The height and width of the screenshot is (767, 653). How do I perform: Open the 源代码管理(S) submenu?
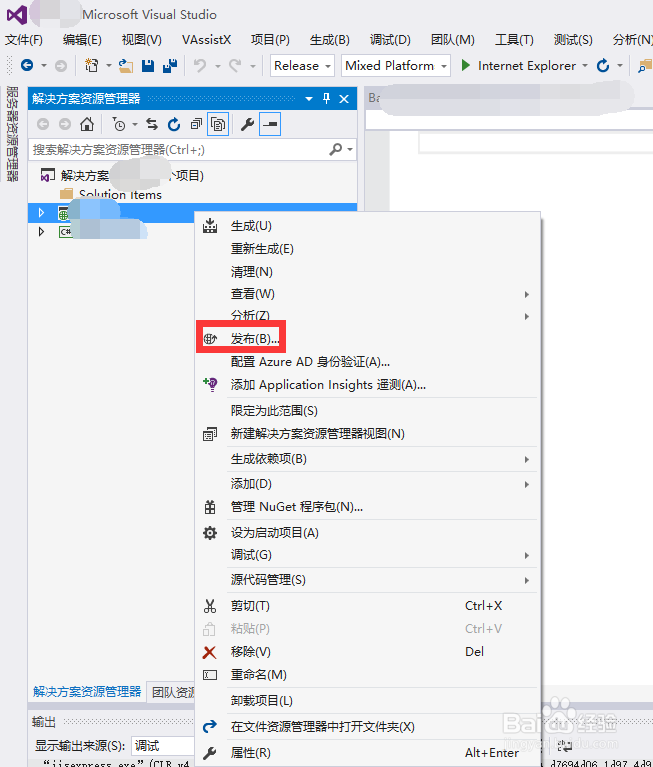coord(368,580)
